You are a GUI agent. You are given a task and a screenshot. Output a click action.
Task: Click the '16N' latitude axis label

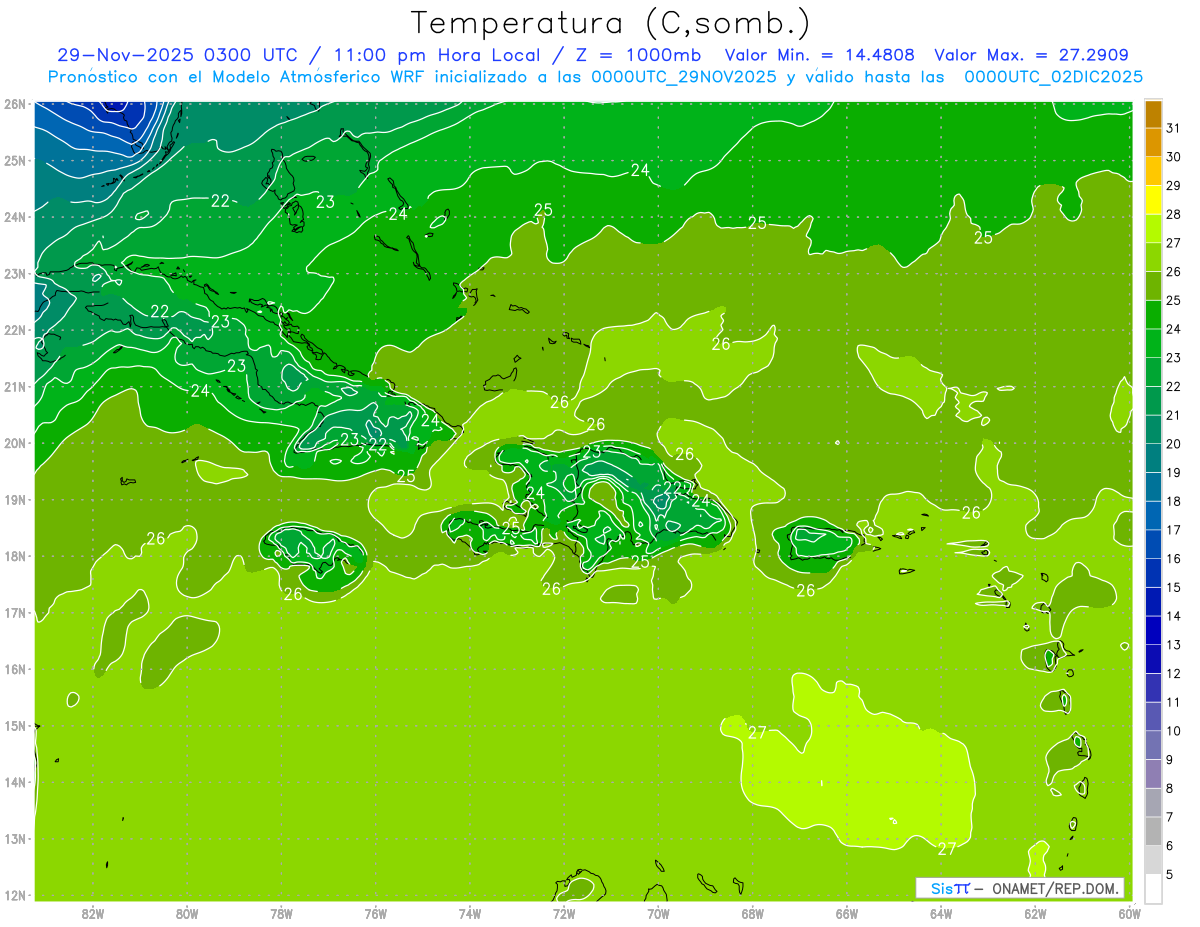(15, 669)
